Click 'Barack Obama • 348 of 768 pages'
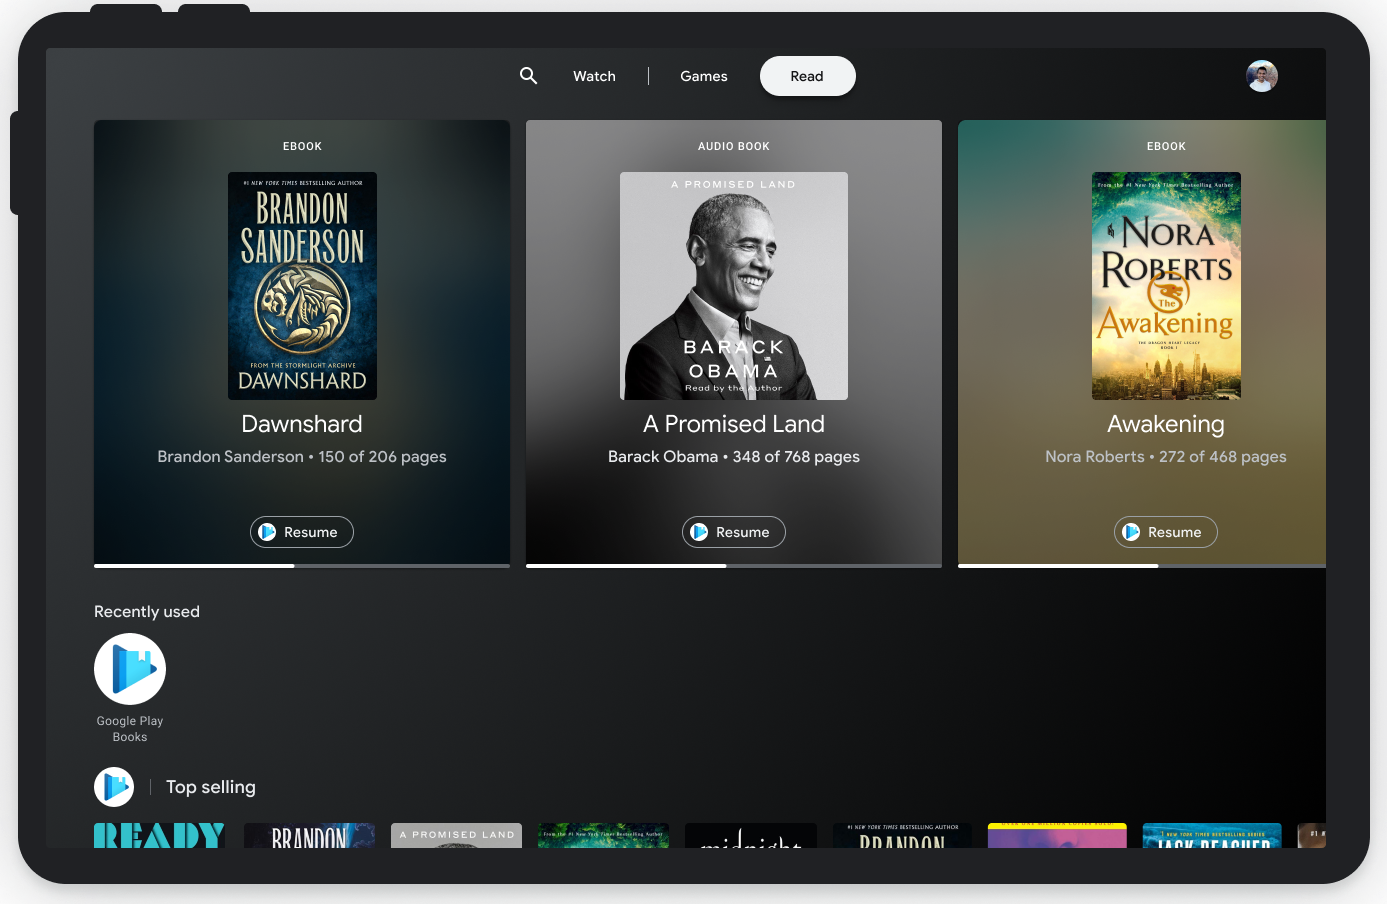 click(x=734, y=457)
